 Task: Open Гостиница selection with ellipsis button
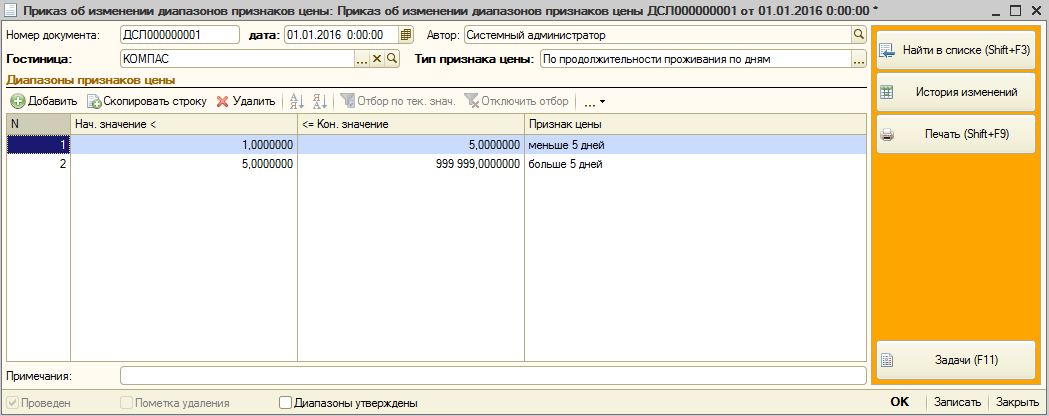[x=362, y=59]
